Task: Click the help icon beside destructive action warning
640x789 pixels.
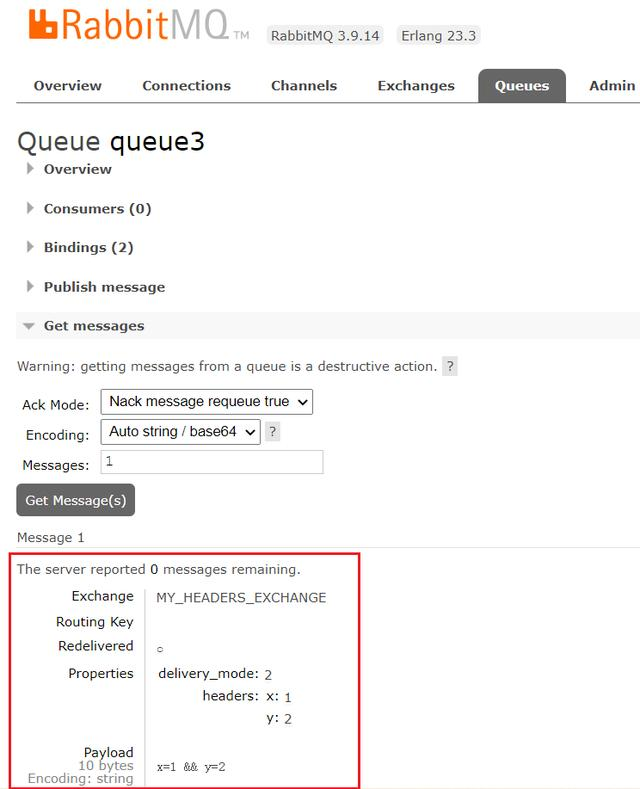Action: click(x=450, y=366)
